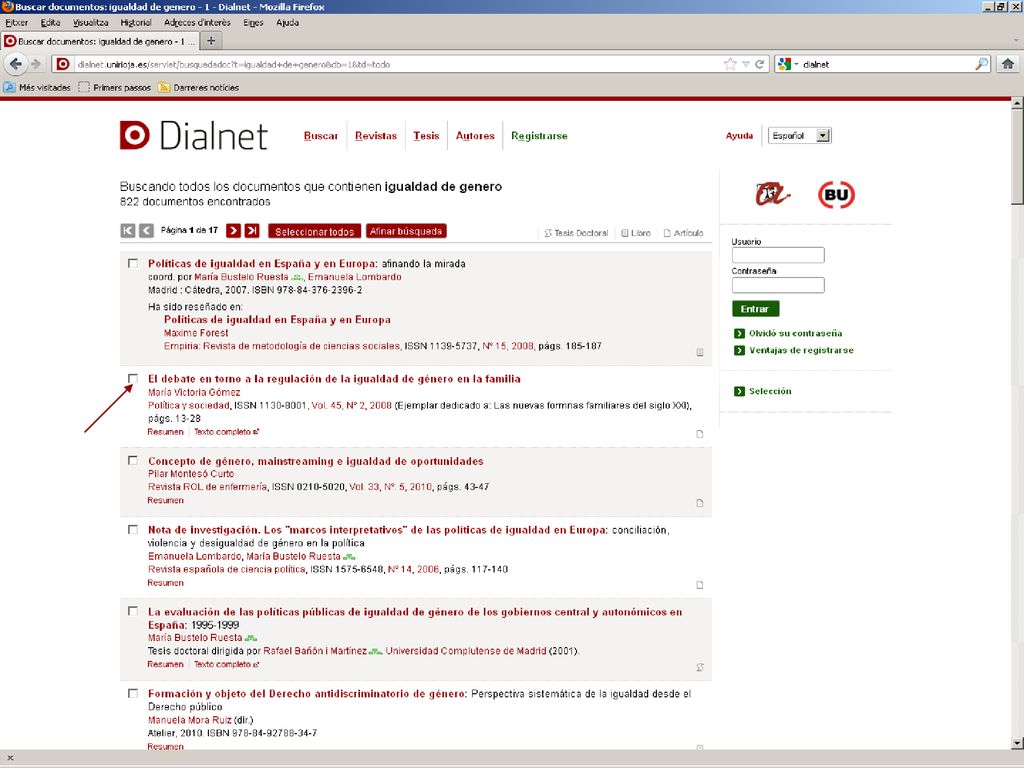Jump to last results page icon
Viewport: 1024px width, 768px height.
coord(252,231)
